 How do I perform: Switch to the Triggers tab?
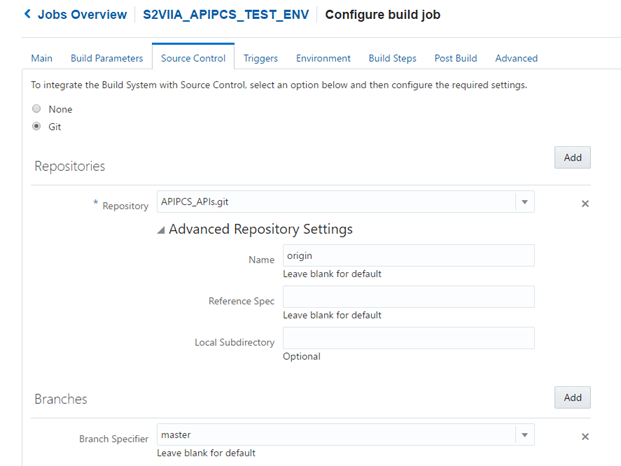260,58
